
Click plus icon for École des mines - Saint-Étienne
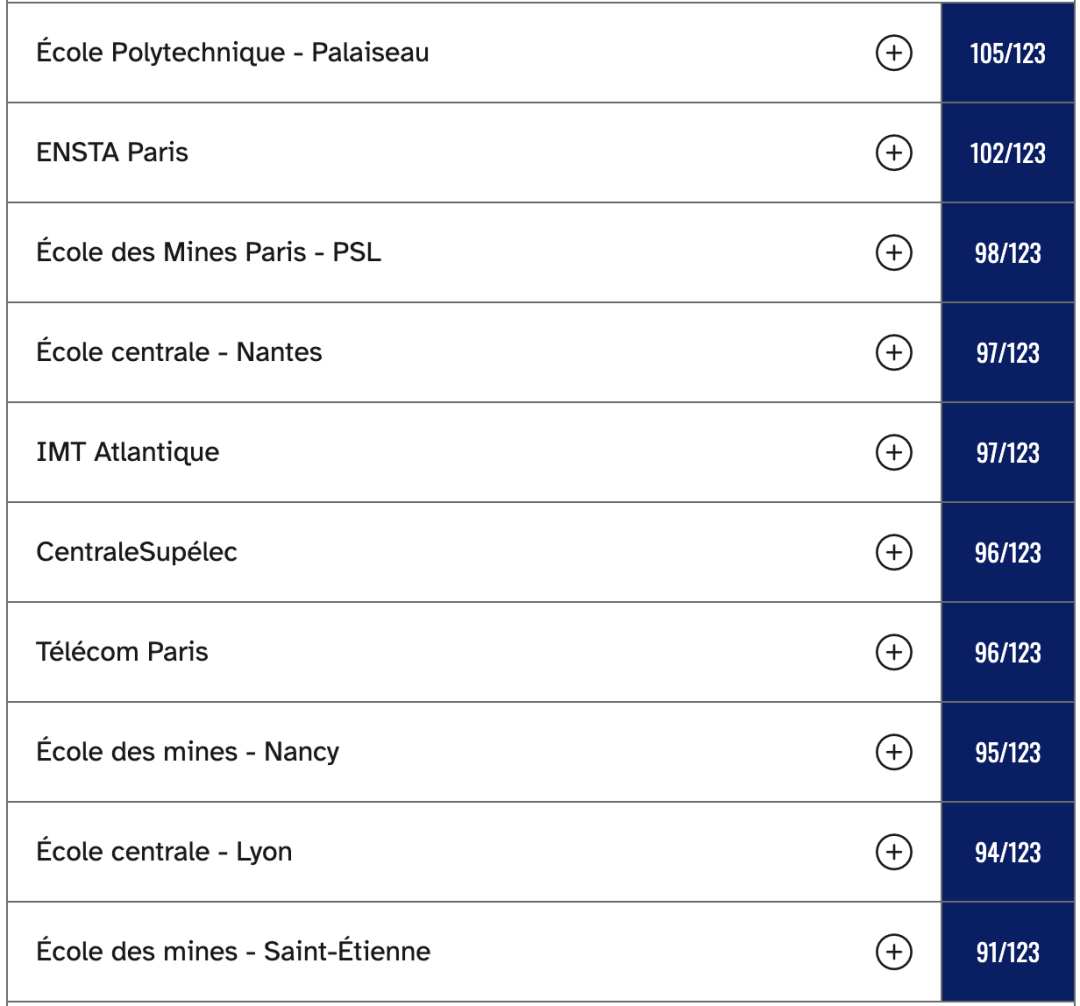click(893, 952)
